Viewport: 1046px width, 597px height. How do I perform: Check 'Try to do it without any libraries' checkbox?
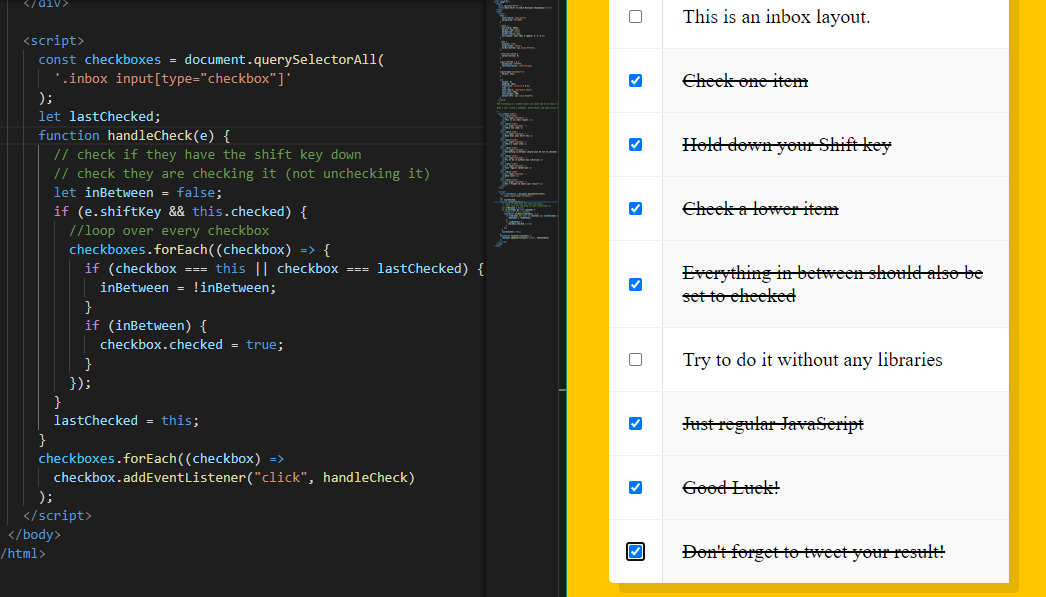click(635, 360)
